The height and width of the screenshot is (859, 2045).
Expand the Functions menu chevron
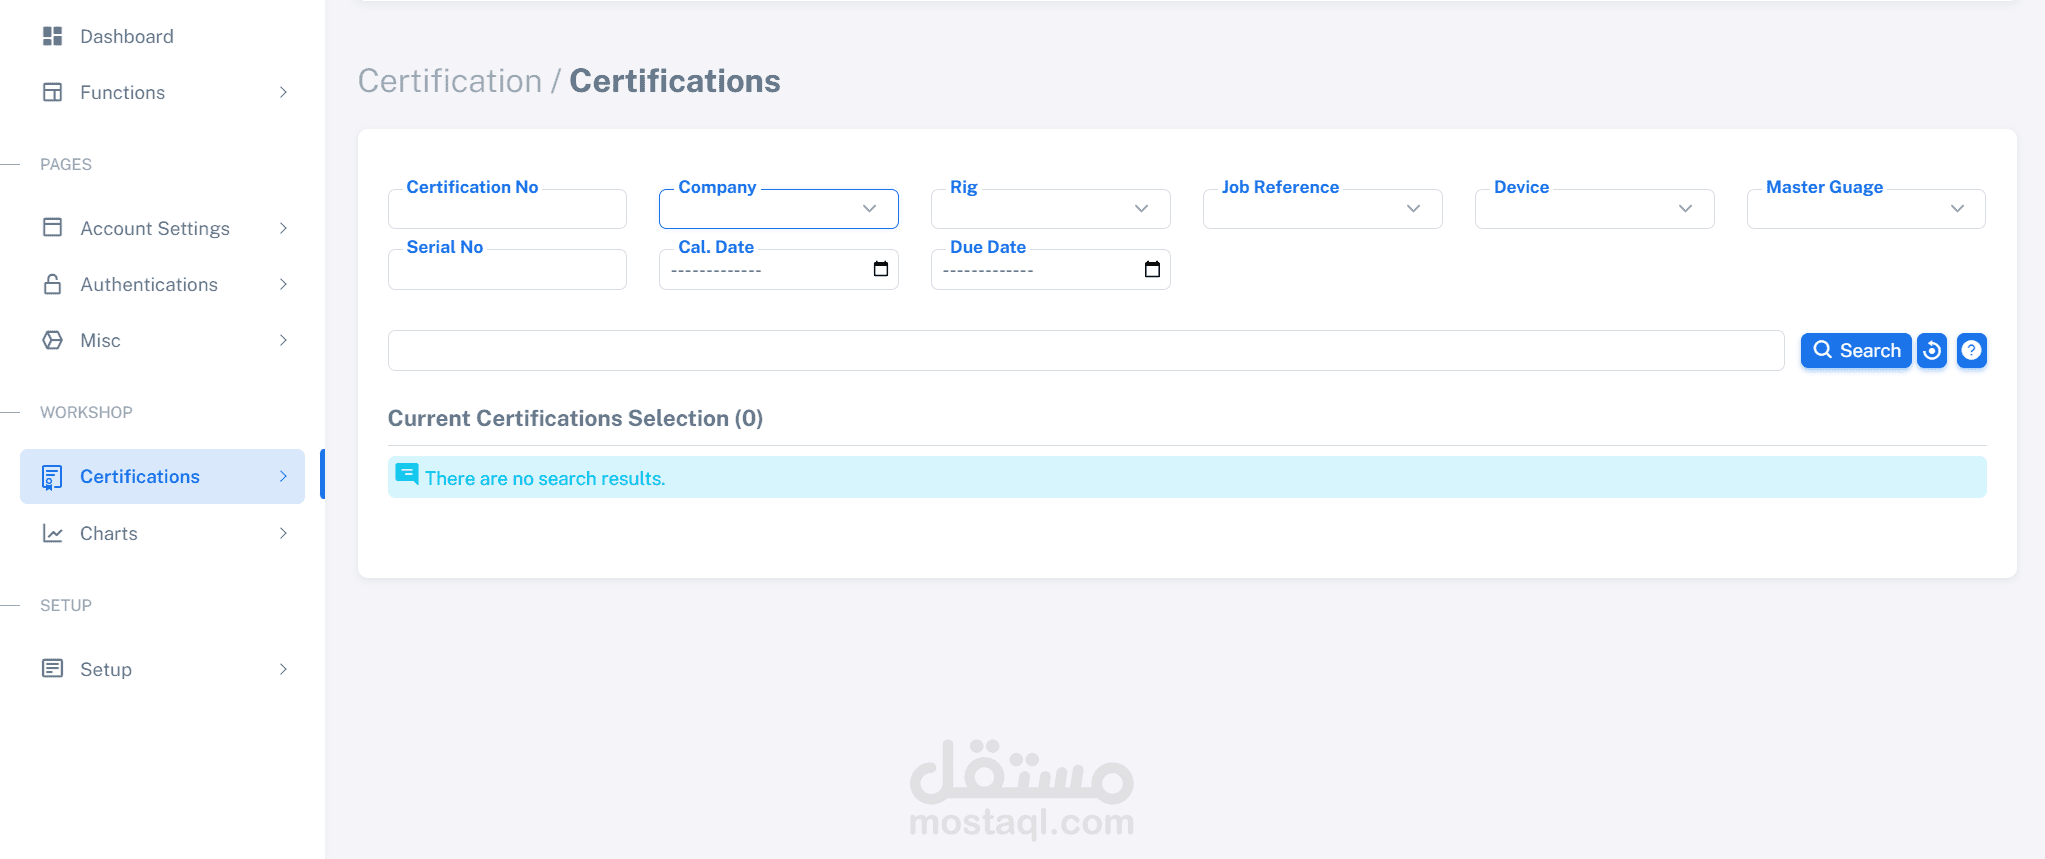(284, 92)
